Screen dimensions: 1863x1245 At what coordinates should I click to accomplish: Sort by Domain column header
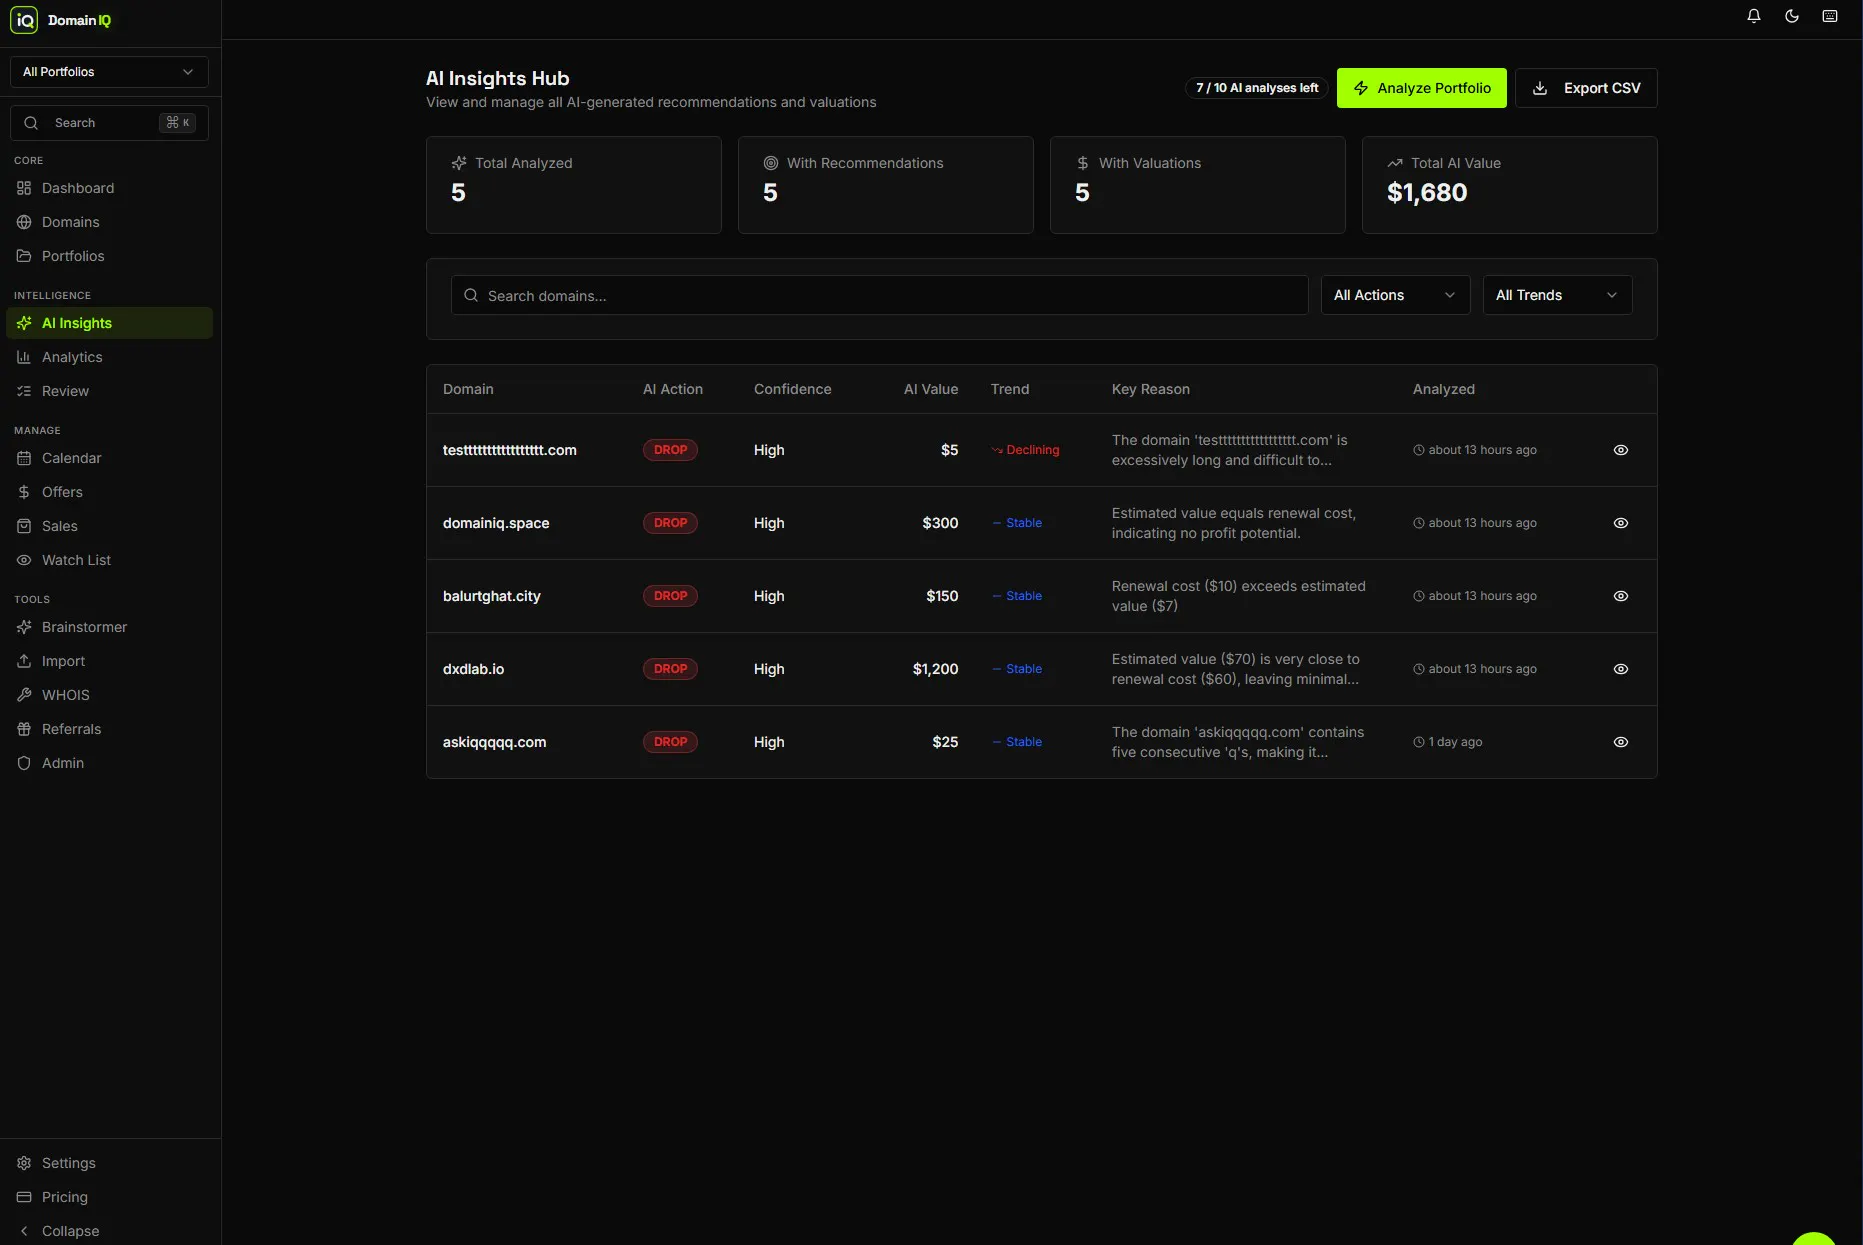[x=468, y=389]
